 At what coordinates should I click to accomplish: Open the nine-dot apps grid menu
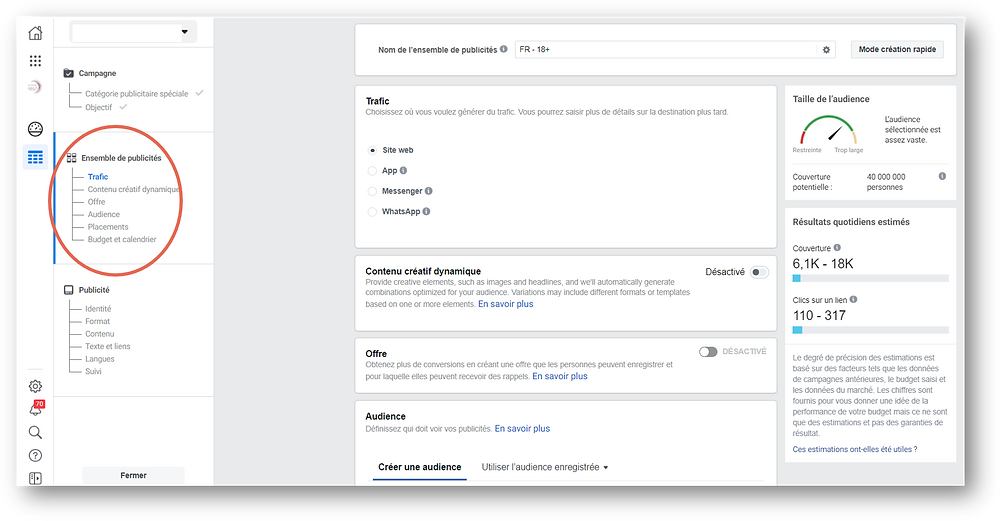[36, 61]
